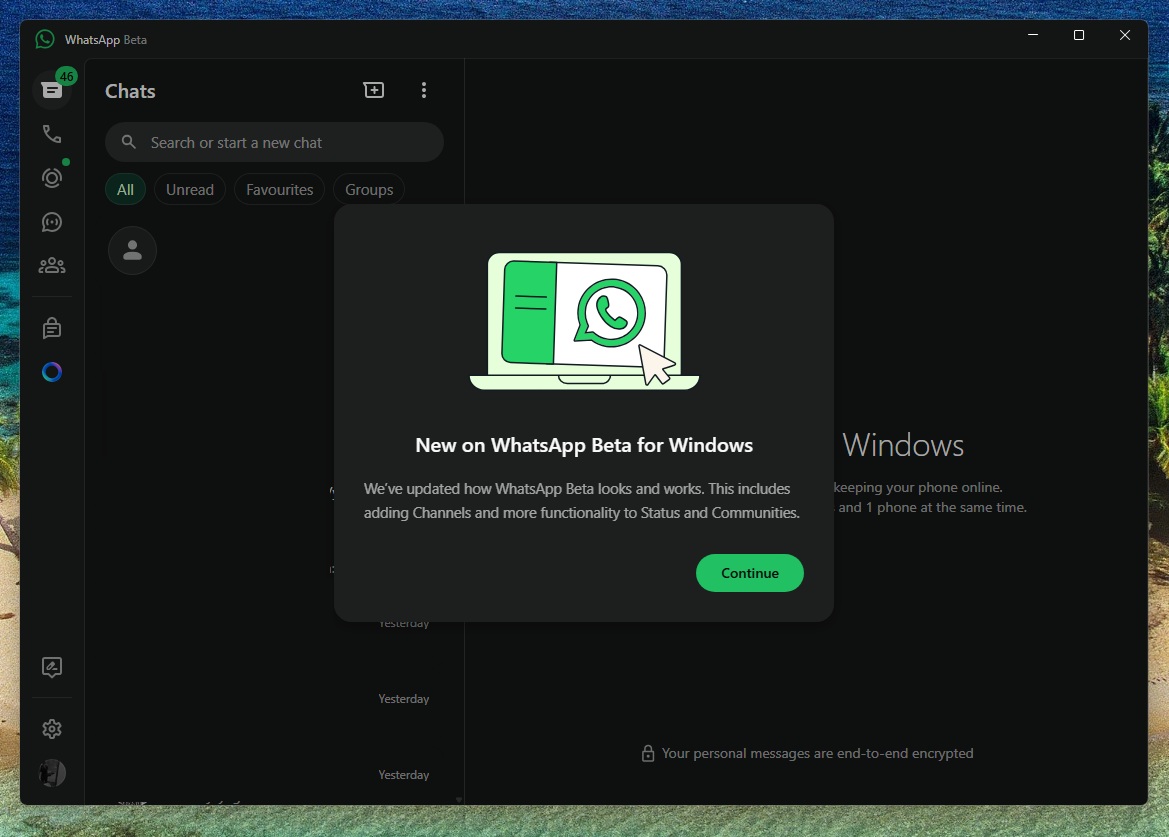Open the feedback icon in sidebar
Screen dimensions: 1169x837
[x=52, y=667]
